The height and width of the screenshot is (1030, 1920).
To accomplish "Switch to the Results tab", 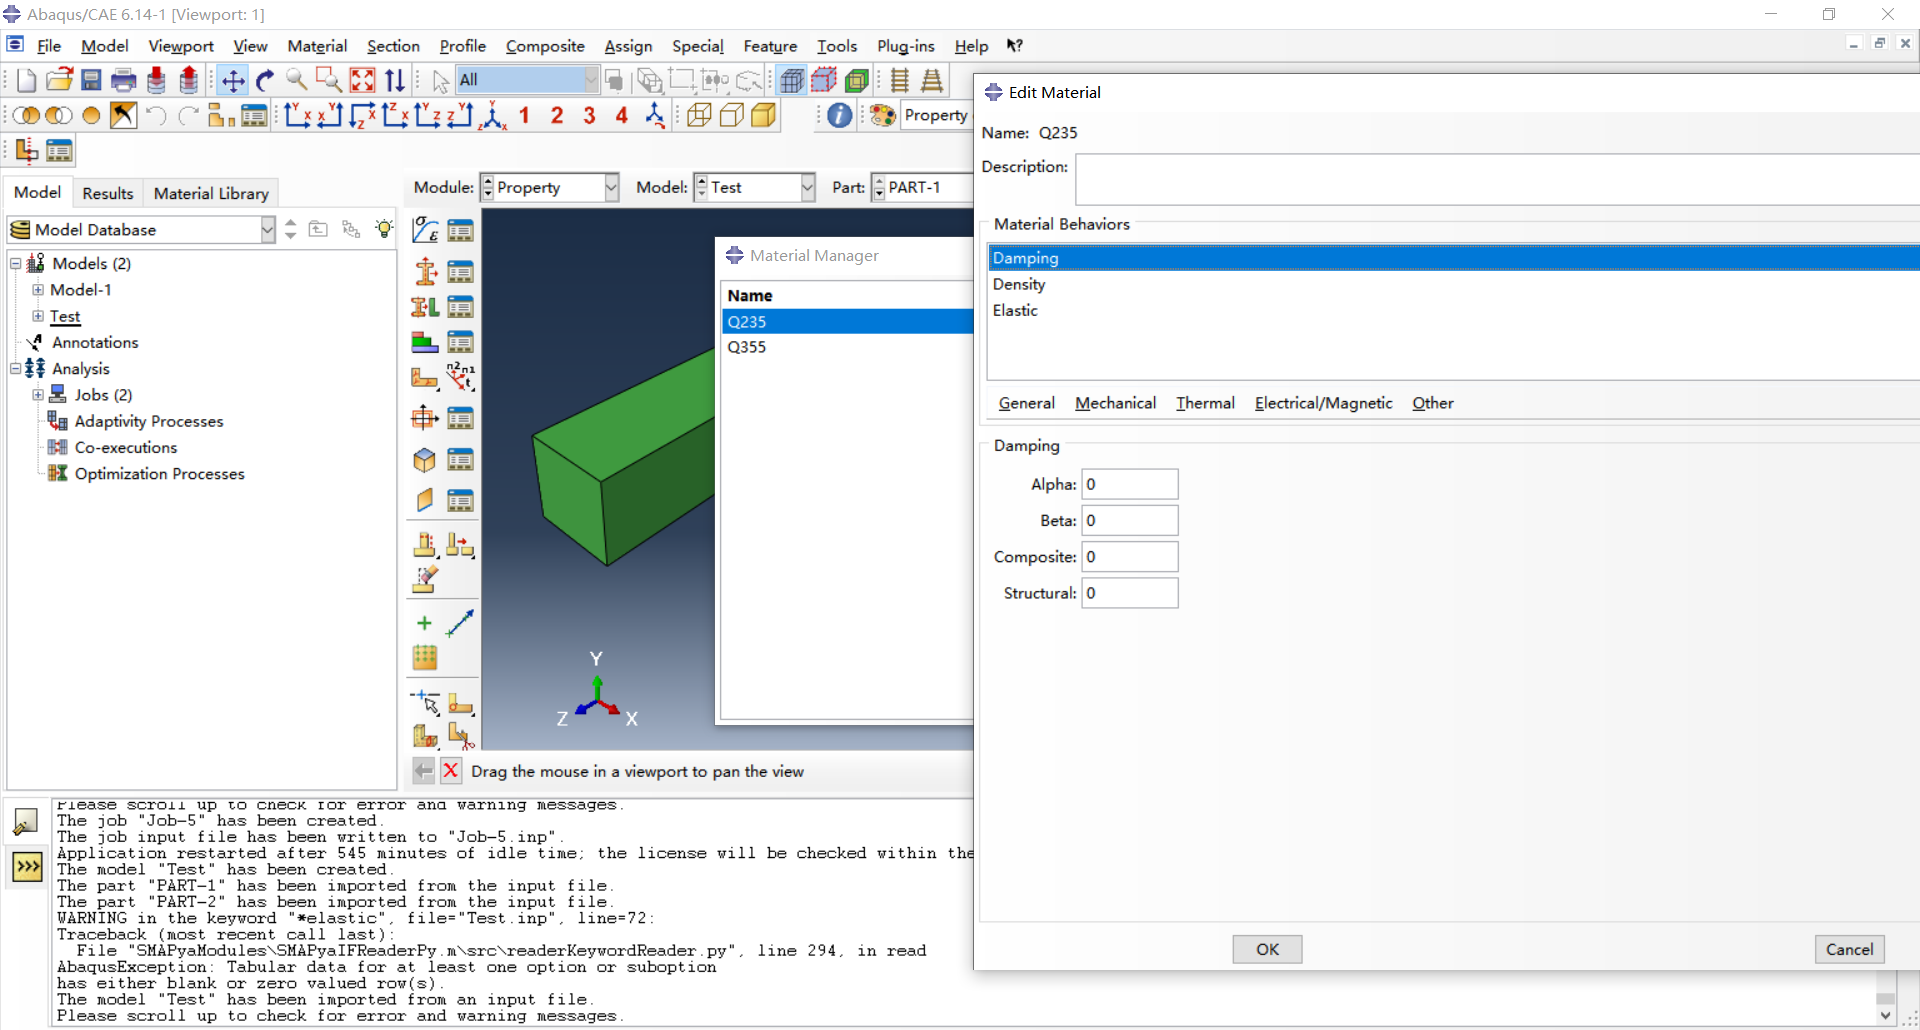I will click(107, 193).
